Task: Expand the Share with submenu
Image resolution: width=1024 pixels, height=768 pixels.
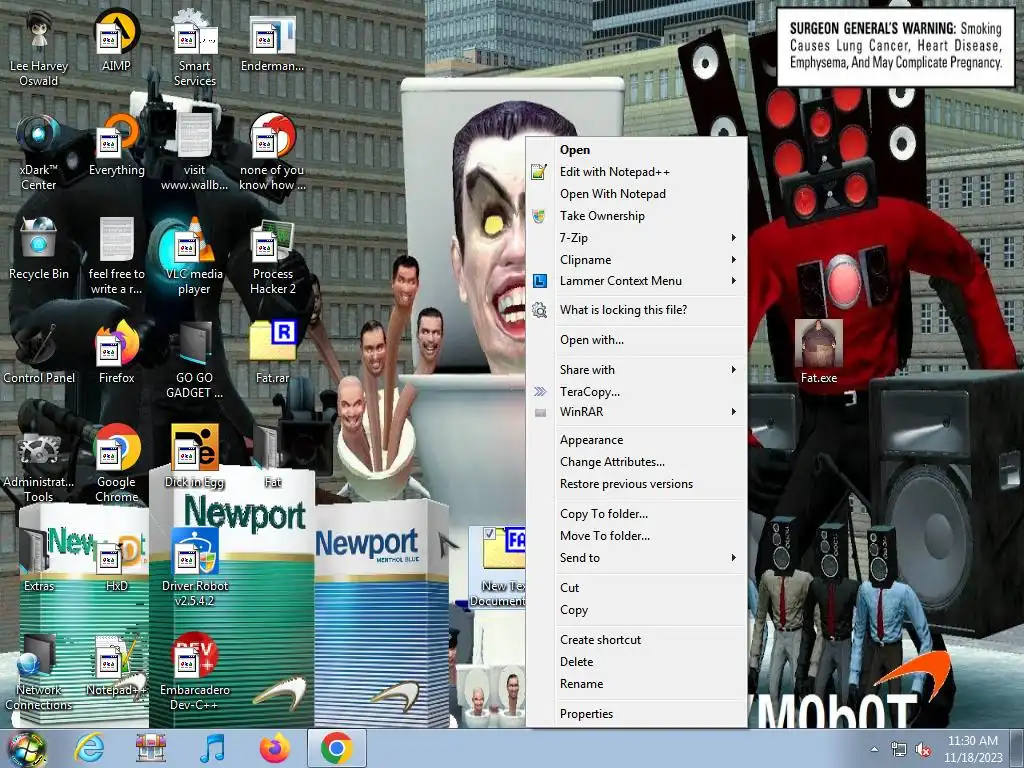Action: (636, 370)
